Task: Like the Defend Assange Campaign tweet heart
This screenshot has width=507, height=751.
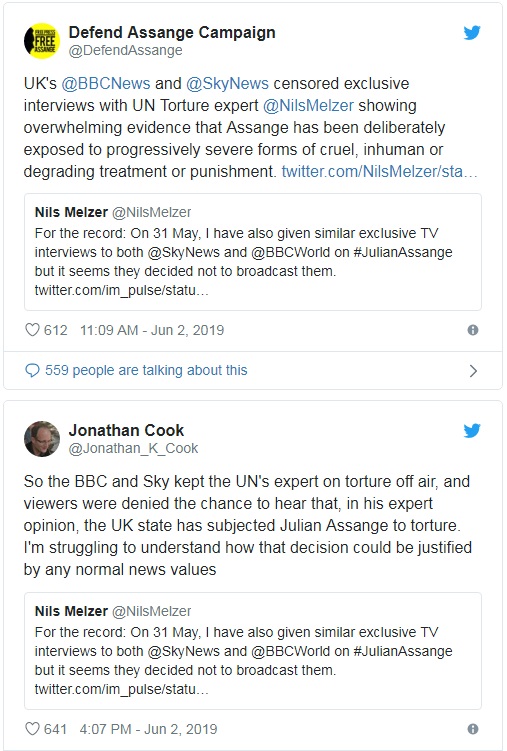Action: pyautogui.click(x=32, y=330)
